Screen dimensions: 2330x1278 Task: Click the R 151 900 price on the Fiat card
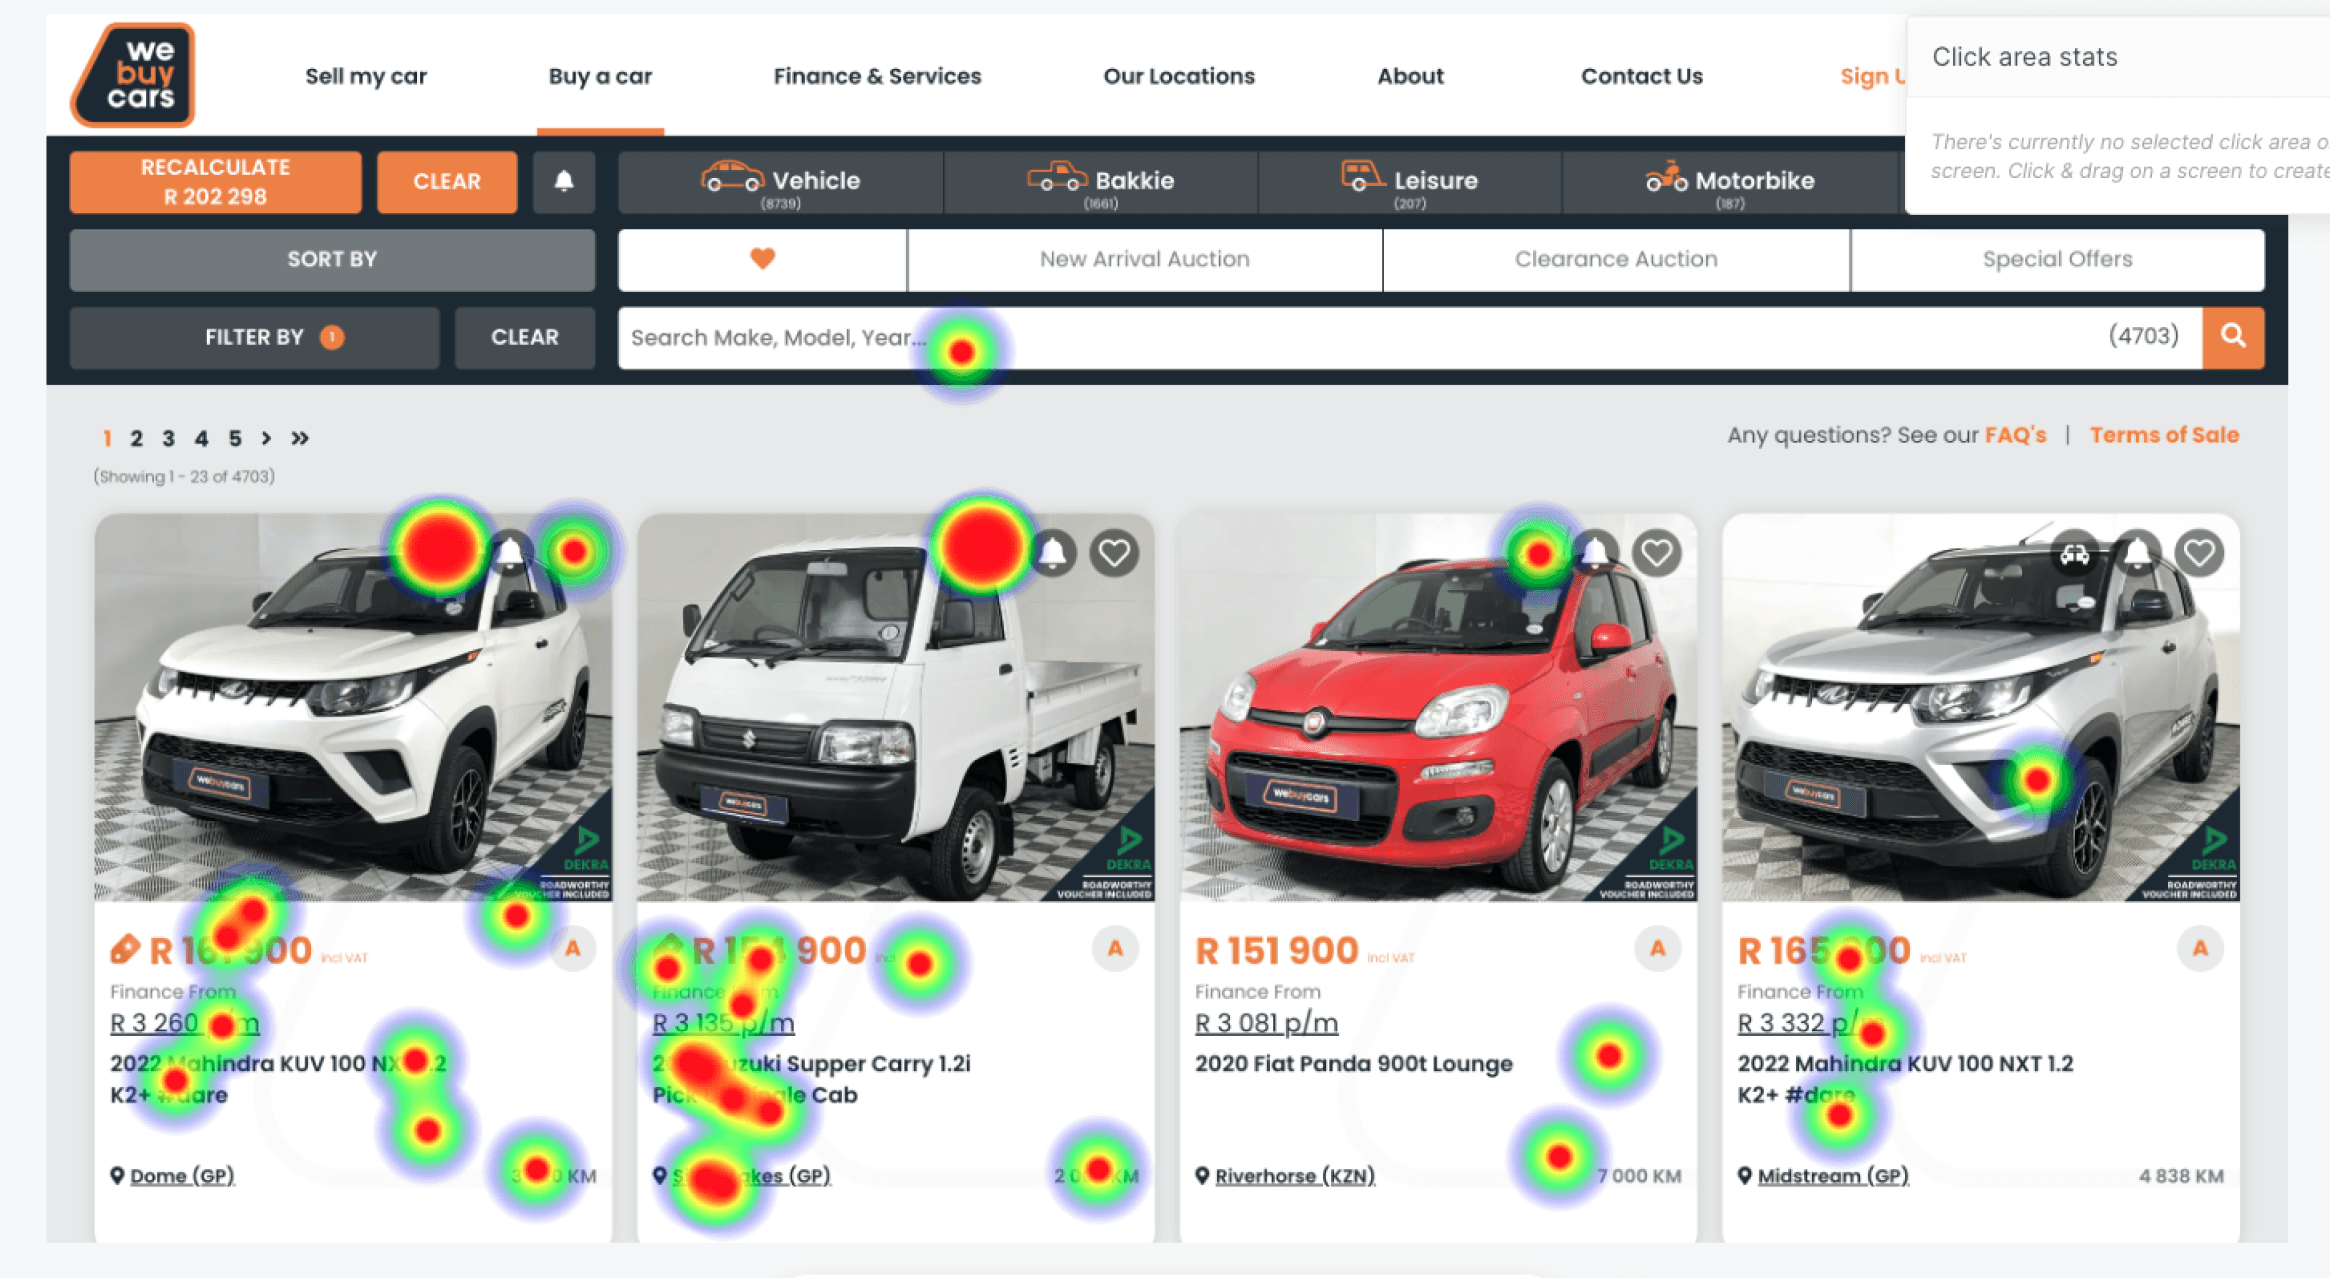tap(1277, 951)
